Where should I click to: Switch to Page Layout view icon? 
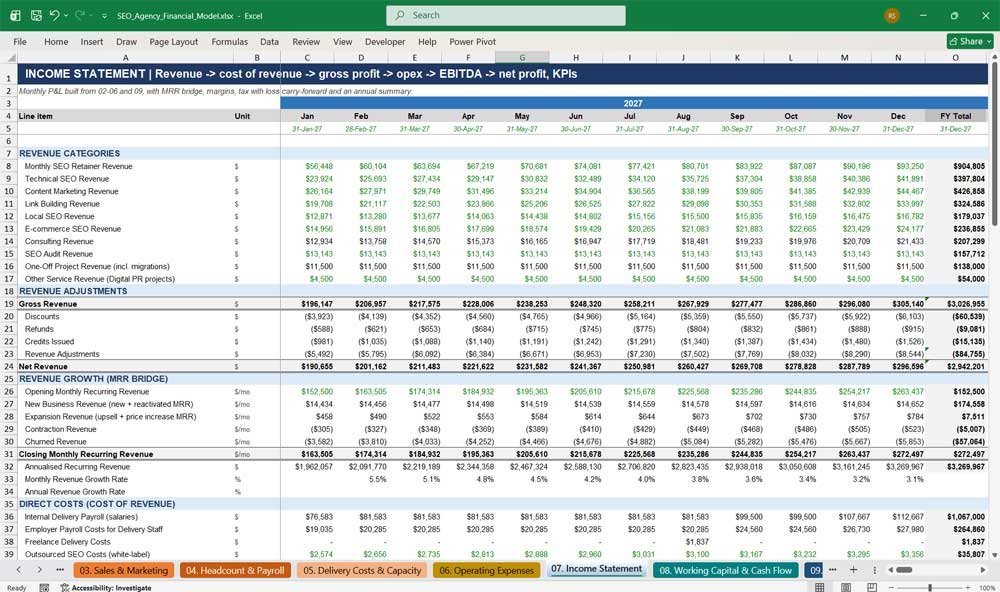coord(845,588)
